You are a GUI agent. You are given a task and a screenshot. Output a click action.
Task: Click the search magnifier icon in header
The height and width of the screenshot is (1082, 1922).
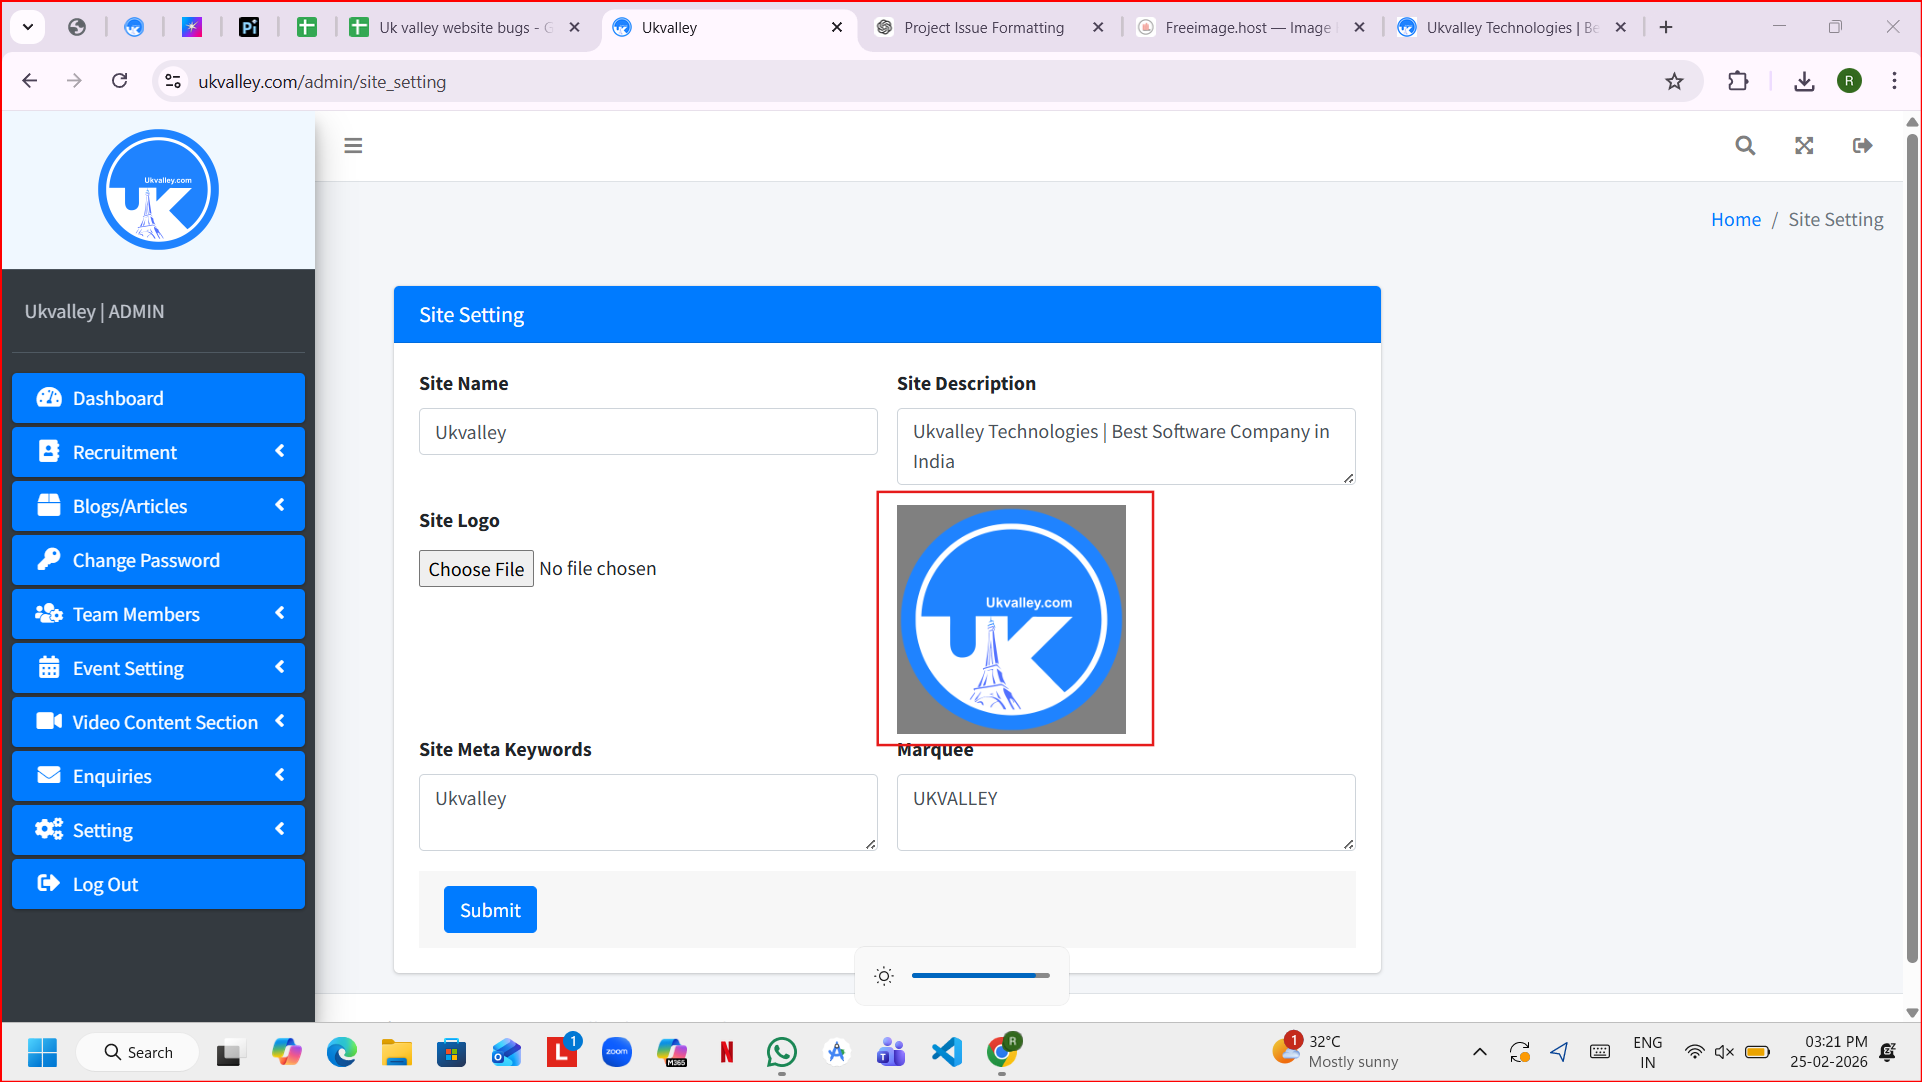1745,146
